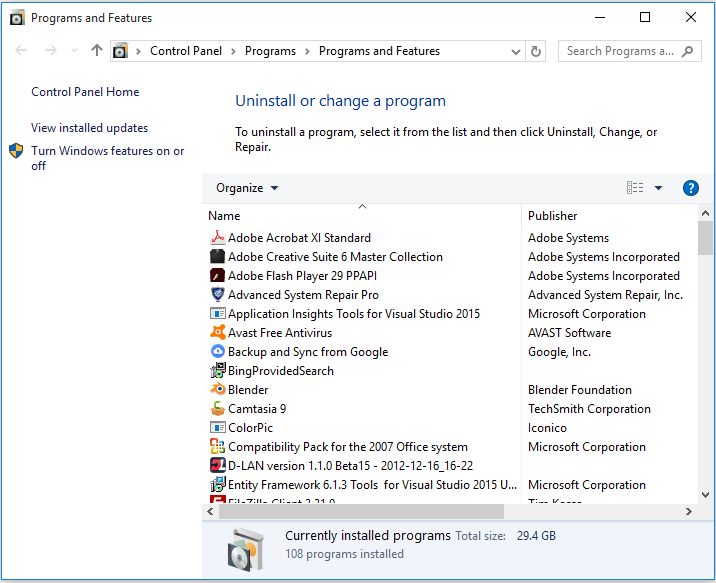Click the search magnifier icon
This screenshot has width=716, height=583.
click(x=687, y=51)
